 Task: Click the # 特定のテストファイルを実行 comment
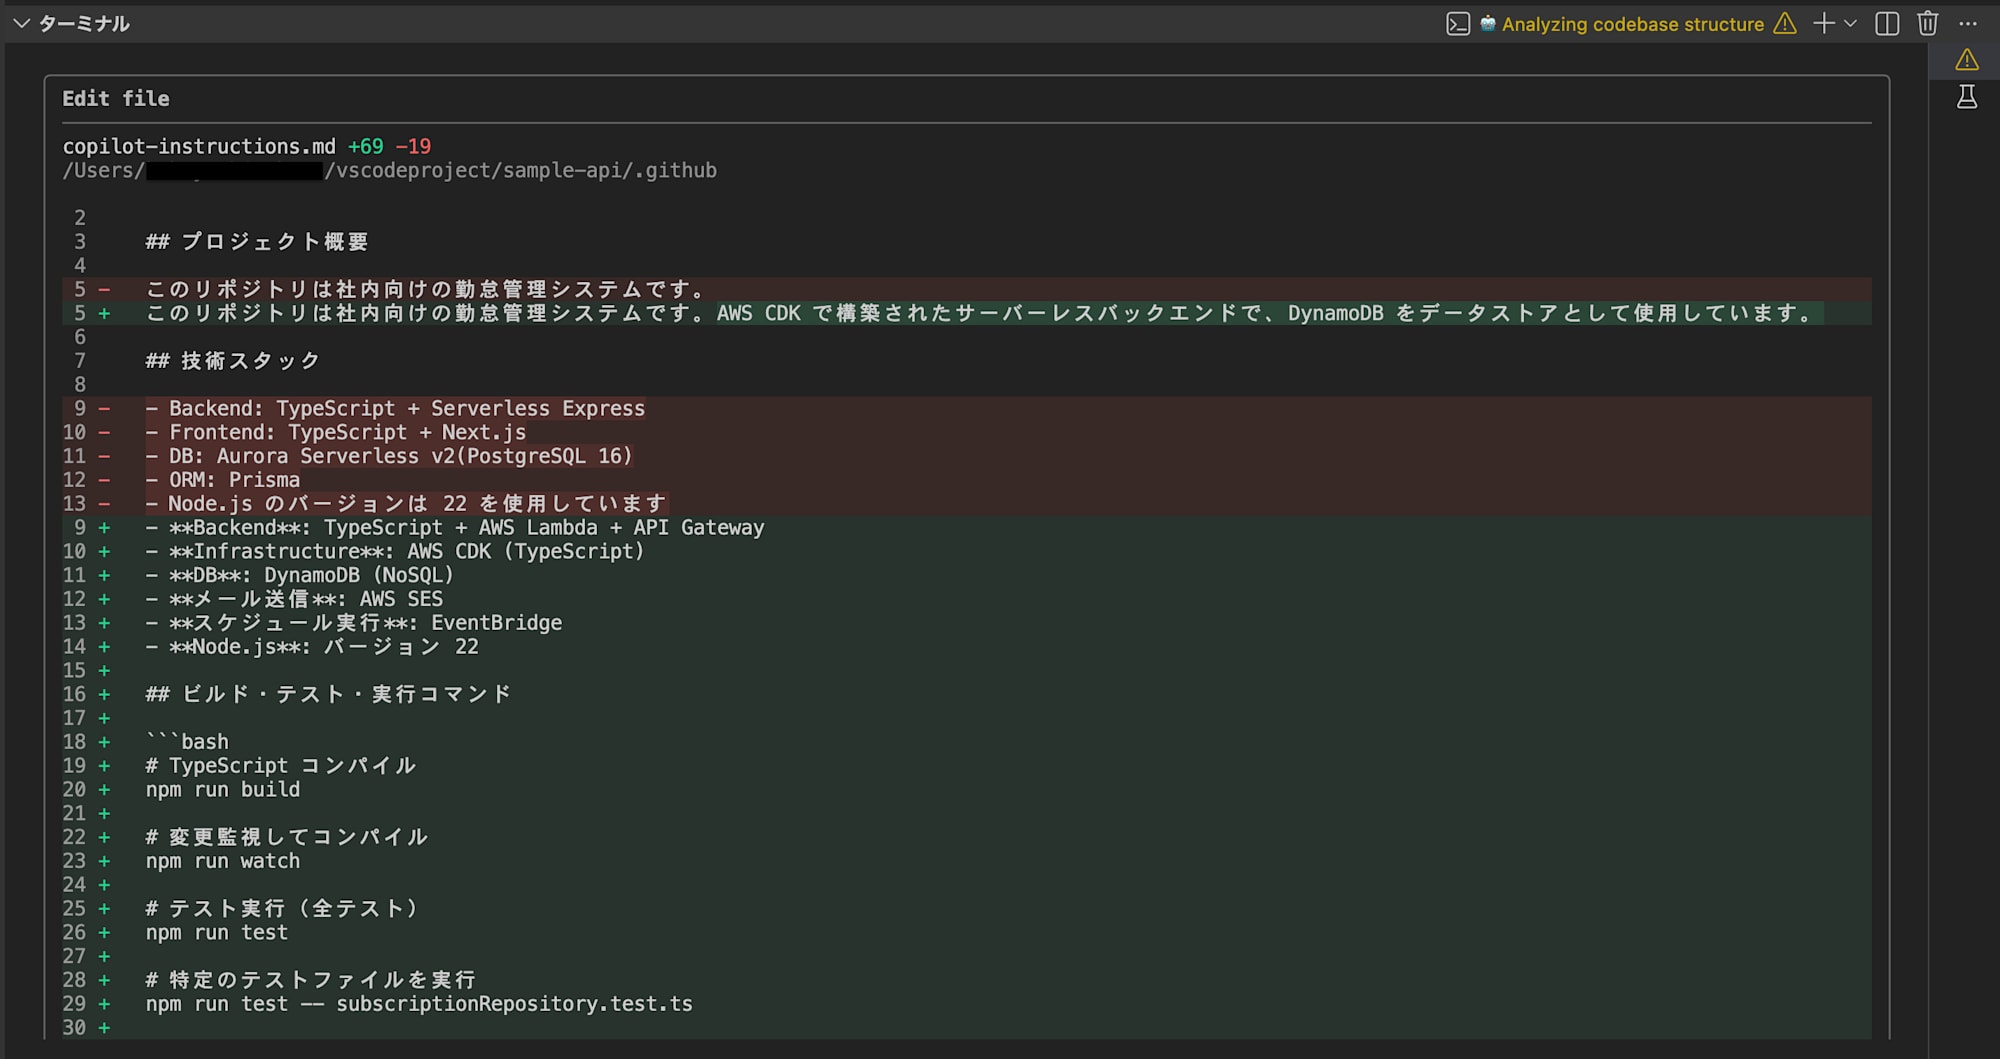tap(311, 980)
